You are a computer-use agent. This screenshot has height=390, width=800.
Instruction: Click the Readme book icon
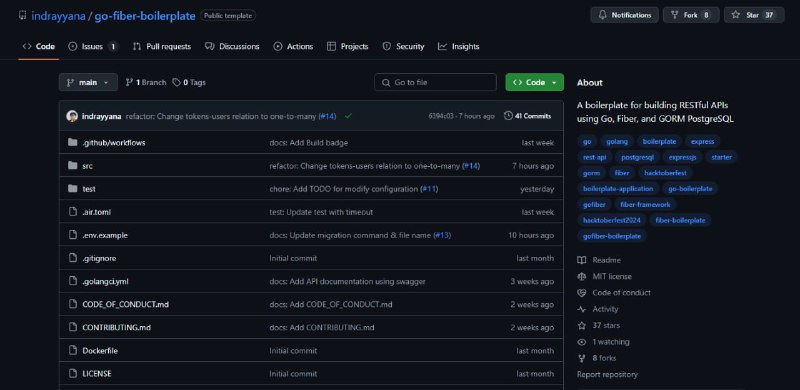click(x=582, y=260)
